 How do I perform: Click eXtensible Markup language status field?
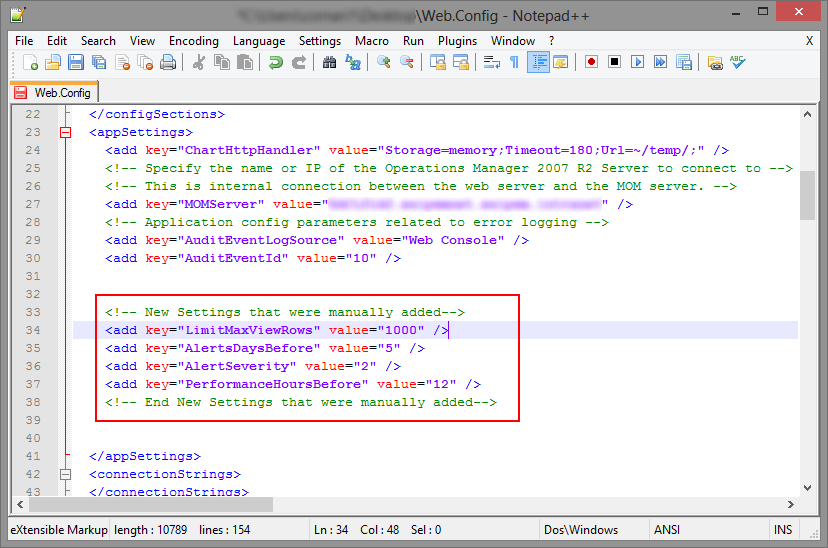(59, 530)
